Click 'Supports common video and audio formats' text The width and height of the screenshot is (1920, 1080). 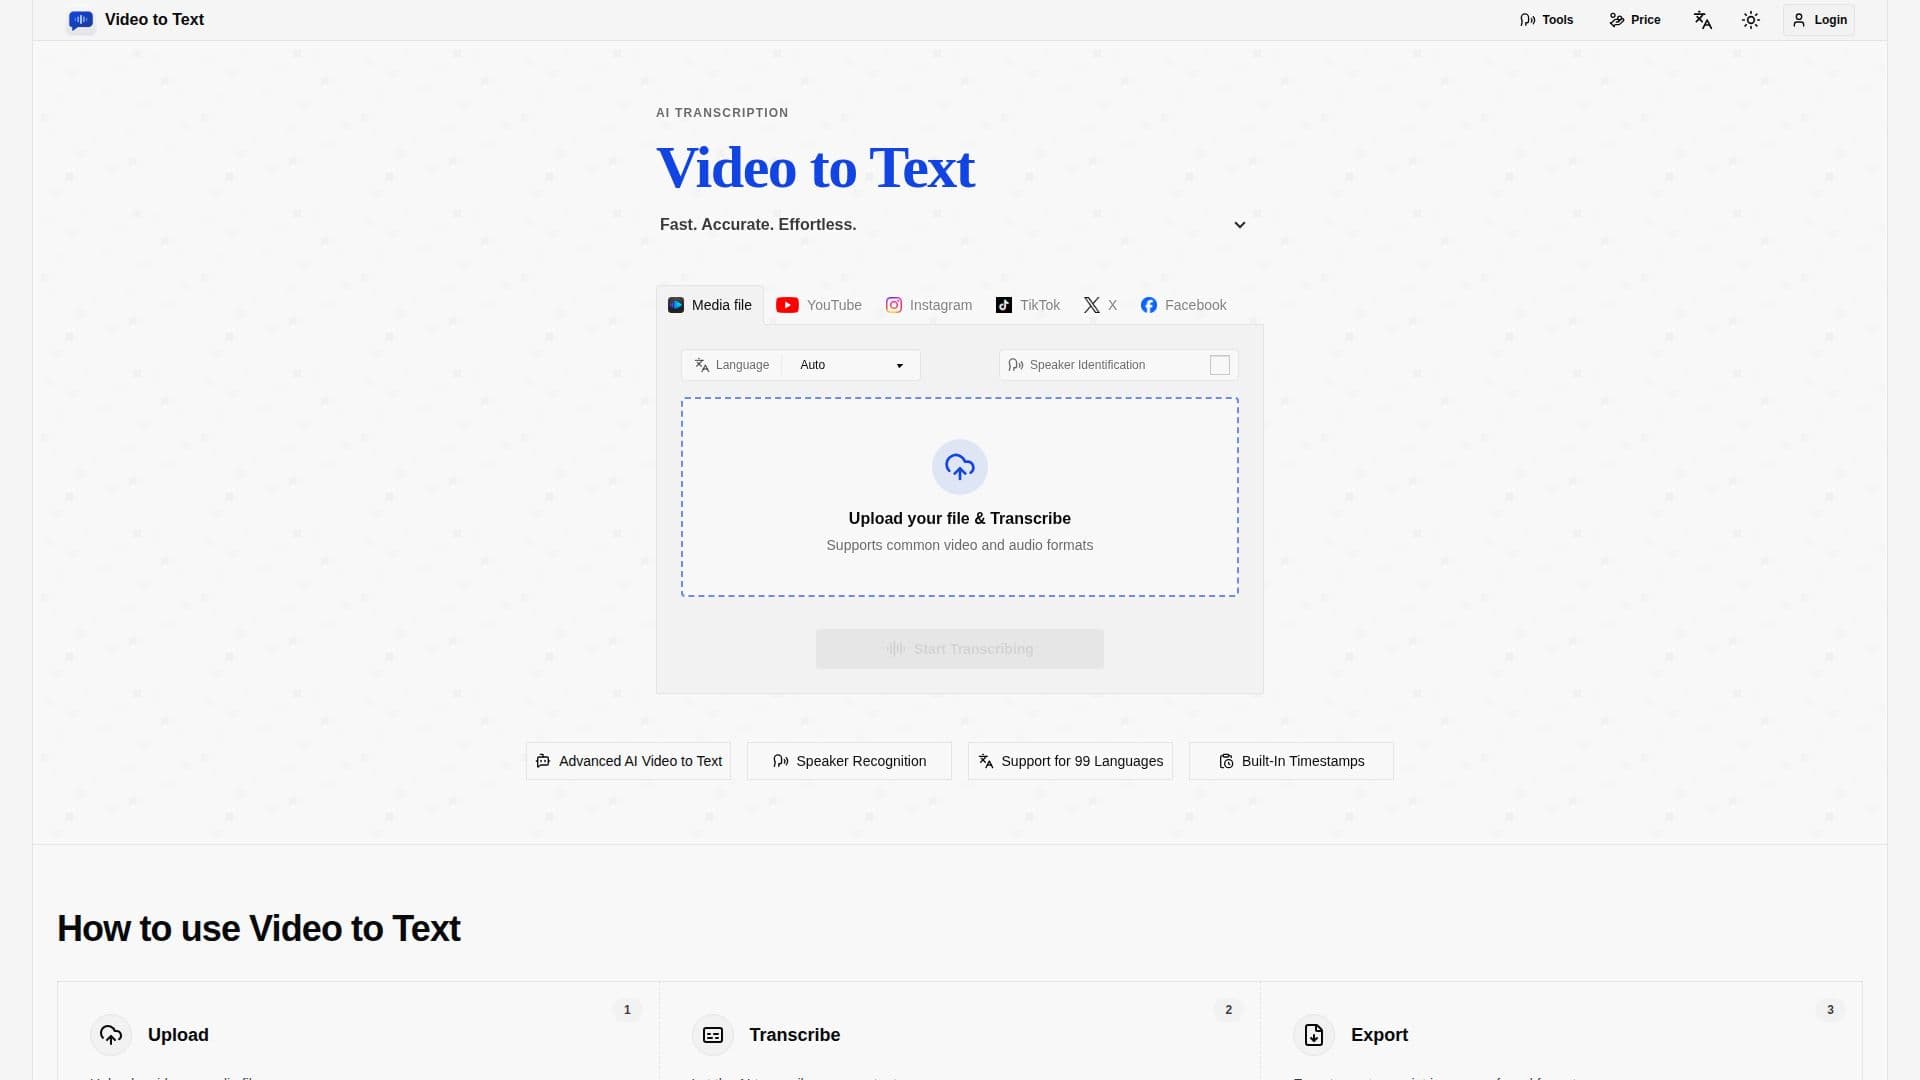tap(960, 545)
